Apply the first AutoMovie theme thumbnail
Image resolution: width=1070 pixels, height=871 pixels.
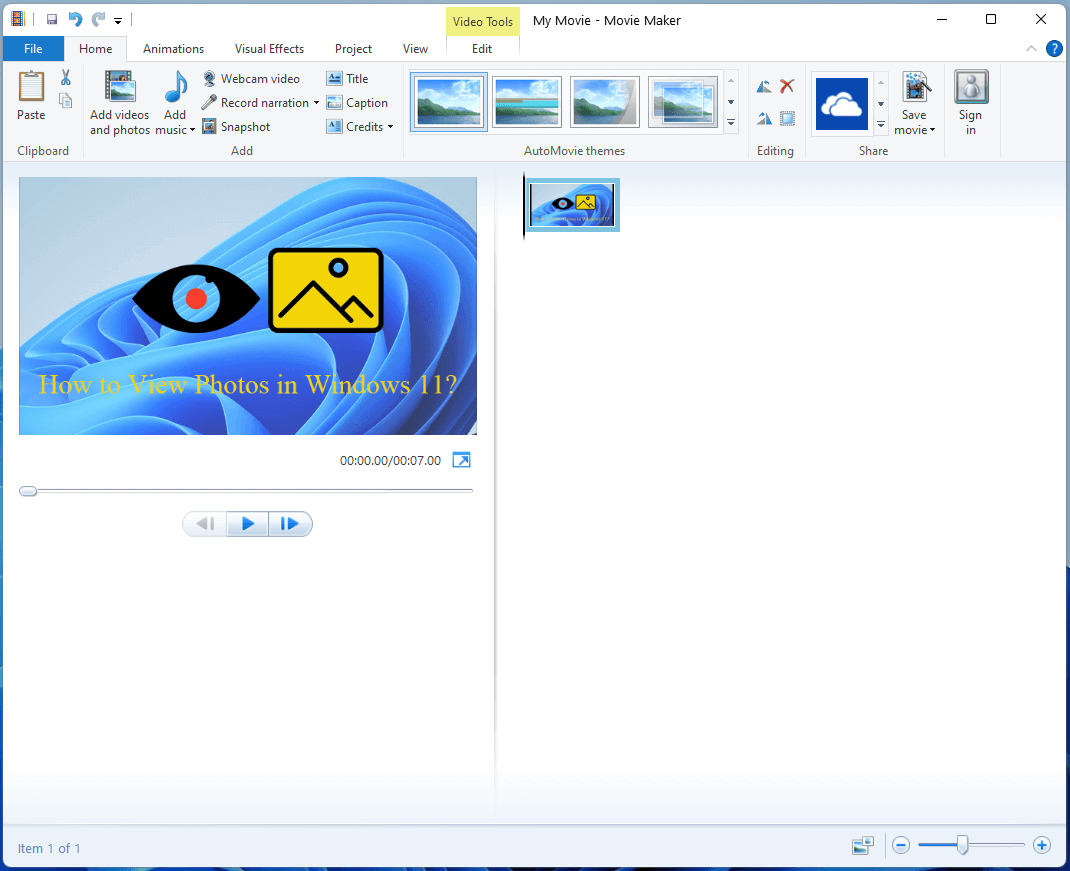point(449,102)
